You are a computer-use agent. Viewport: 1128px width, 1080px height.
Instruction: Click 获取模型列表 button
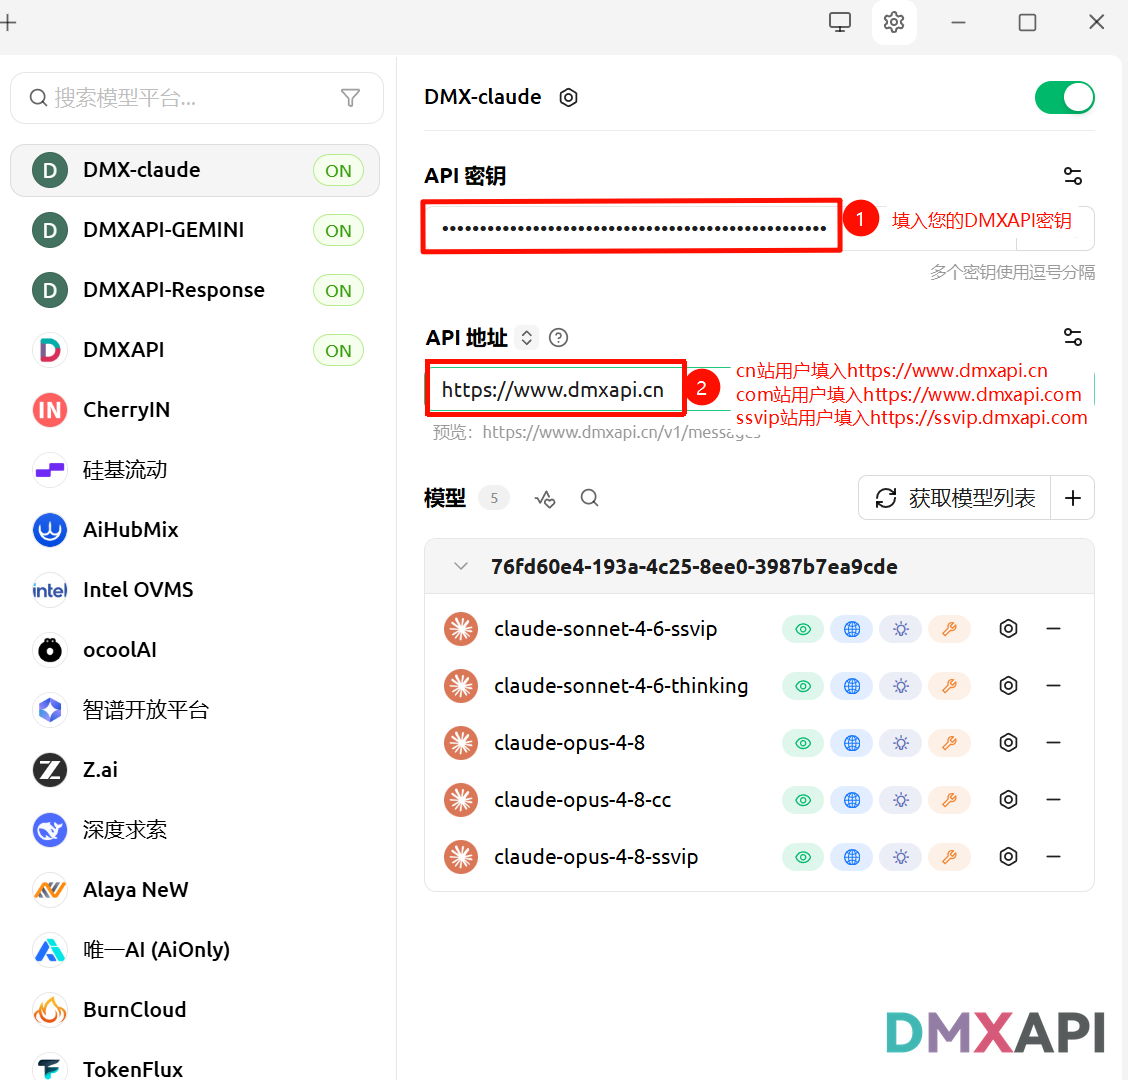tap(955, 498)
